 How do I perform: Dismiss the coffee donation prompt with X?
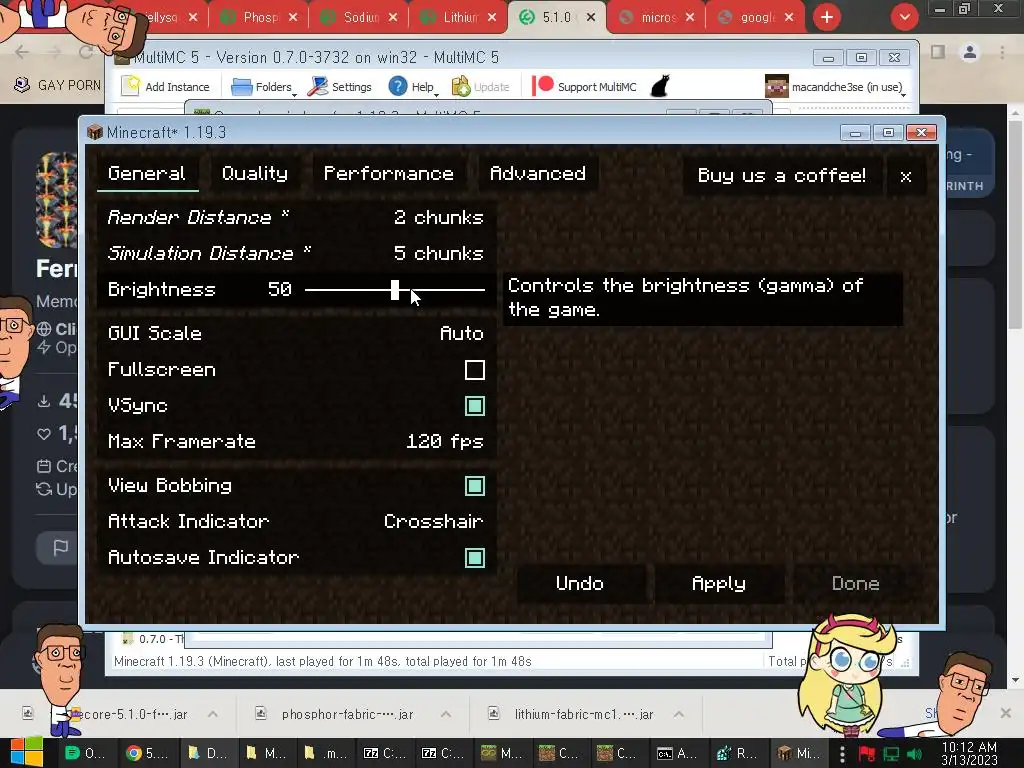point(906,176)
